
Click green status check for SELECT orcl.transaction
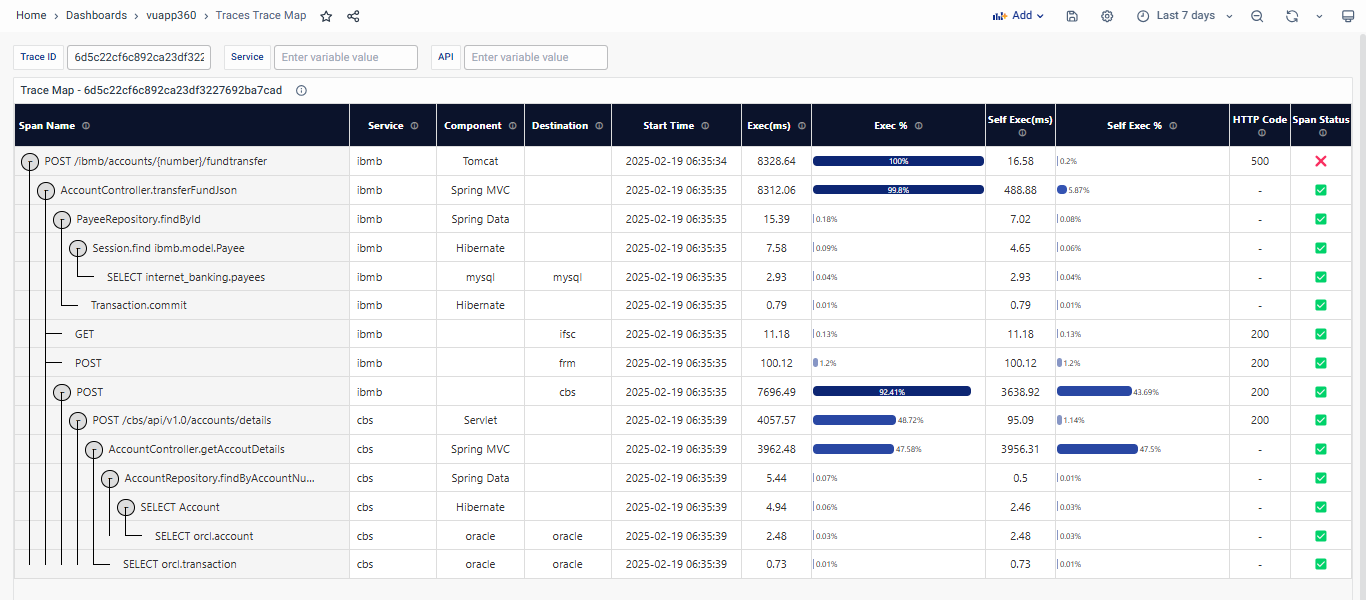click(1320, 564)
